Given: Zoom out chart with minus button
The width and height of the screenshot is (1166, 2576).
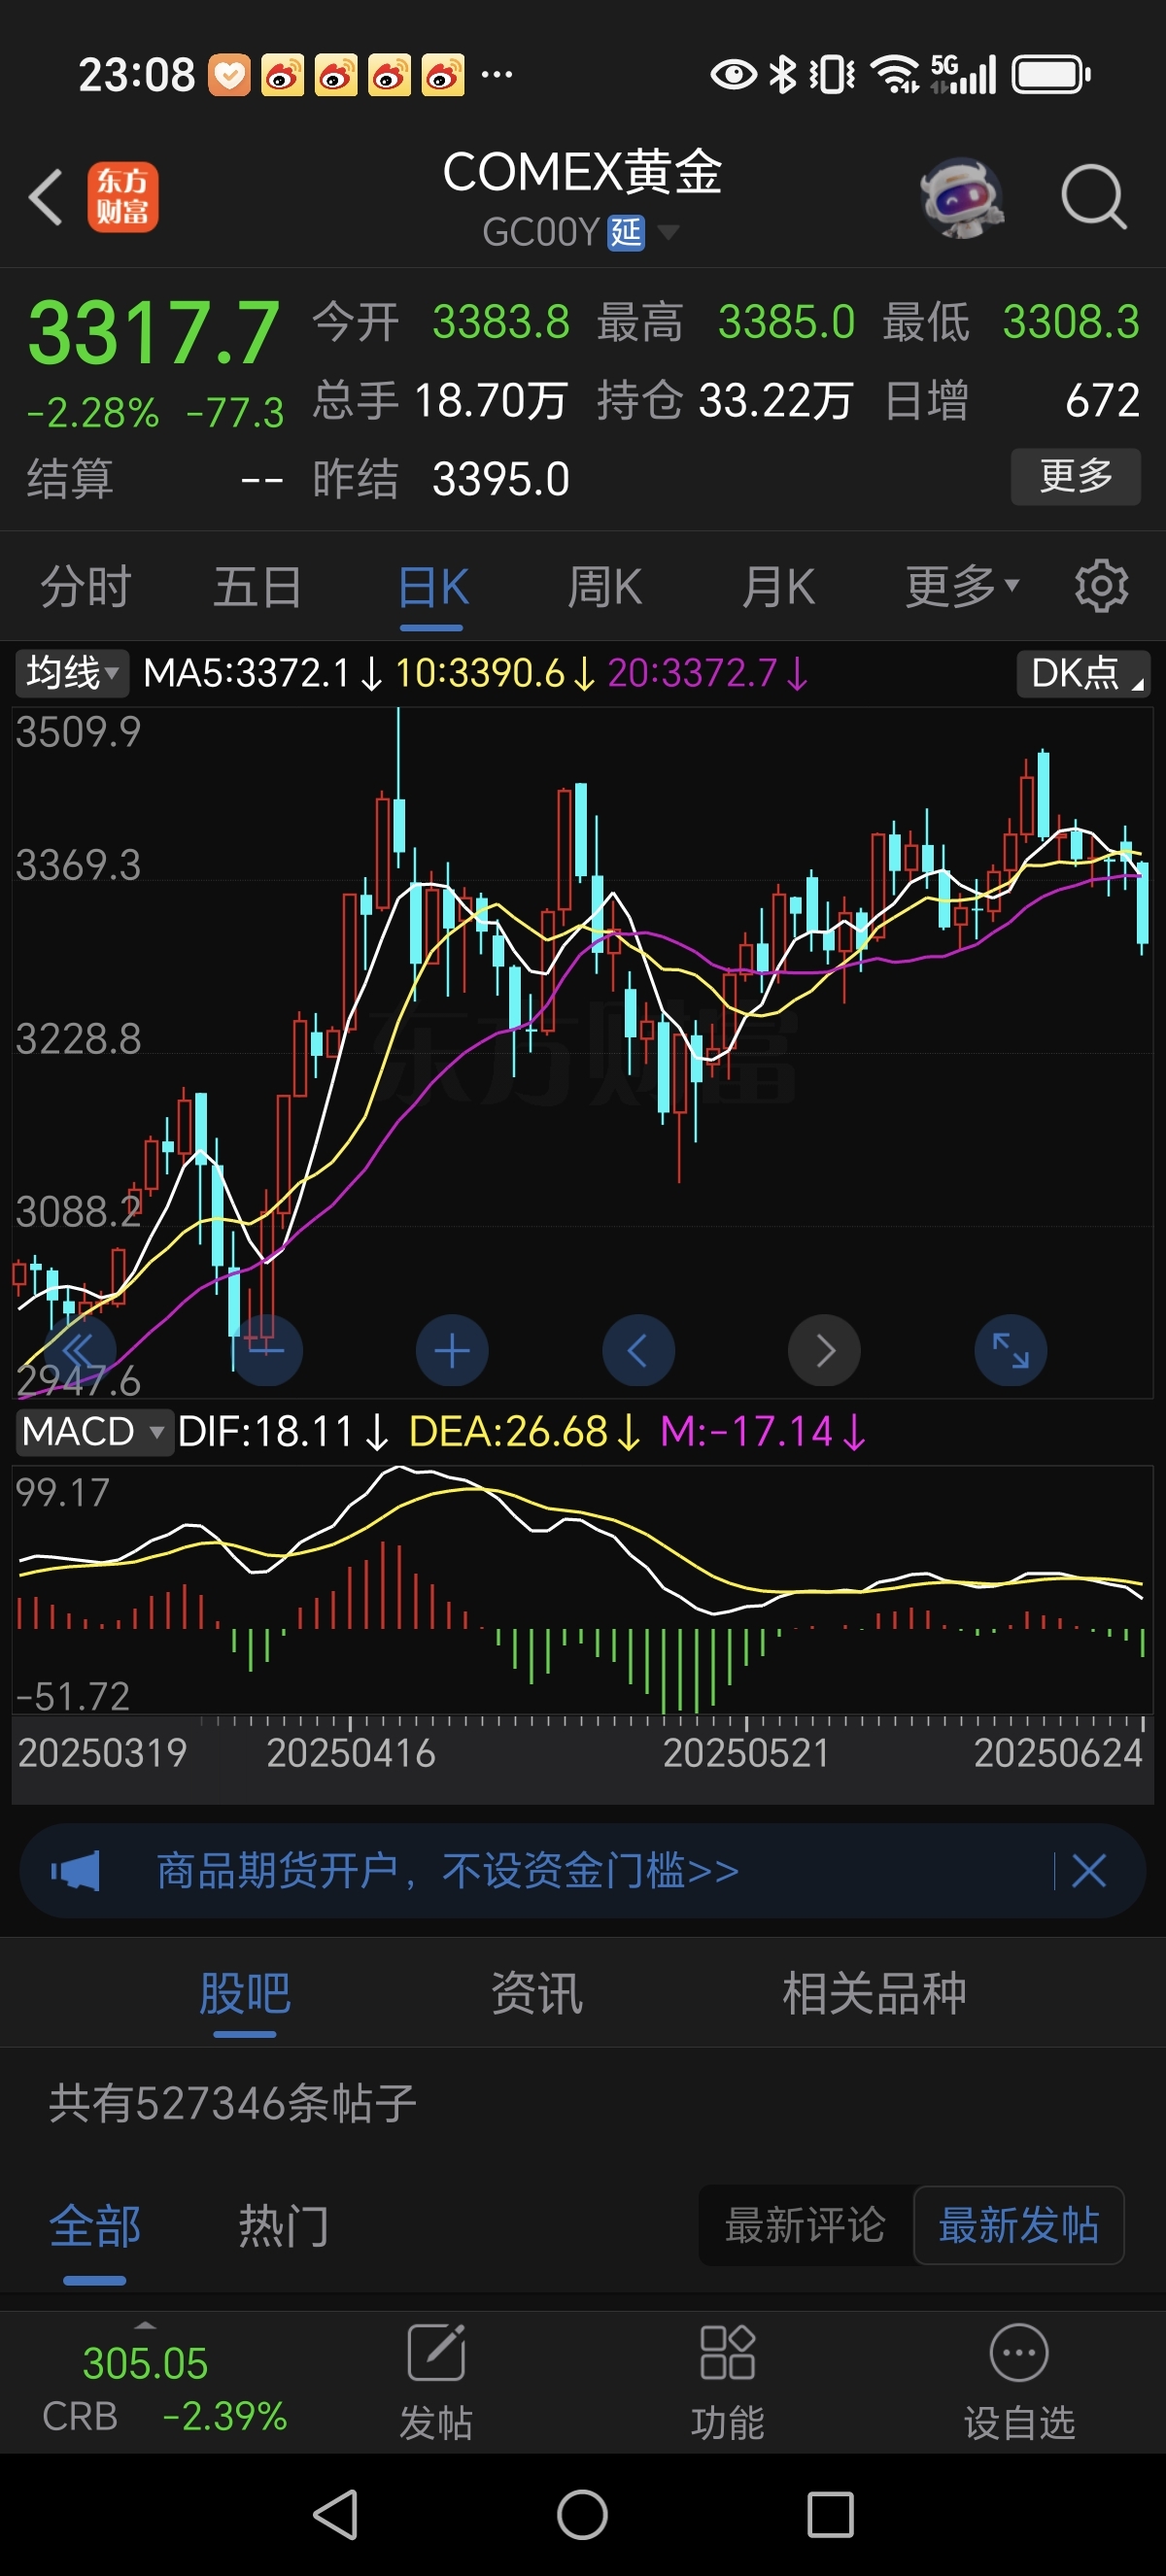Looking at the screenshot, I should click(x=266, y=1351).
